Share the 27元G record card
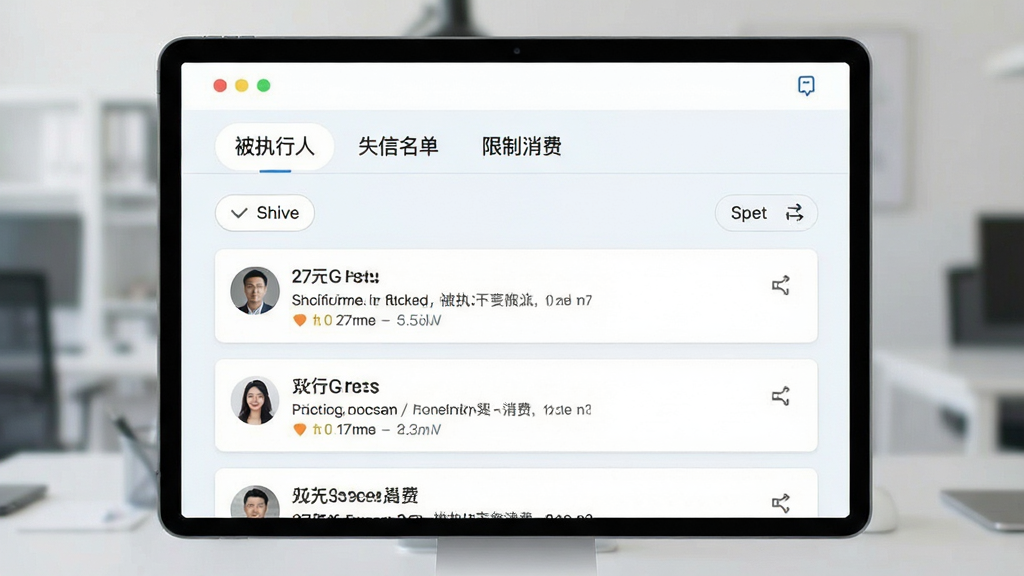This screenshot has height=576, width=1024. click(x=780, y=285)
